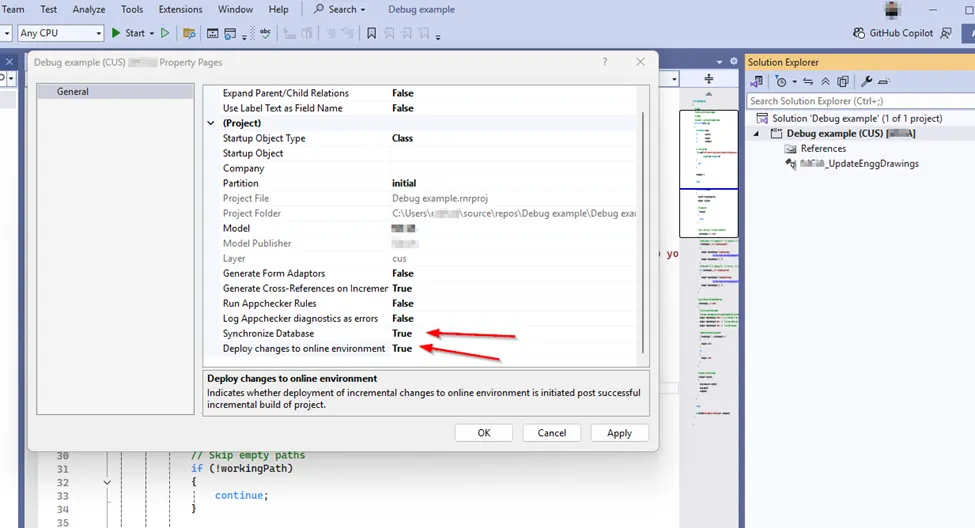
Task: Click Collapse All icon in Solution Explorer
Action: pos(825,81)
